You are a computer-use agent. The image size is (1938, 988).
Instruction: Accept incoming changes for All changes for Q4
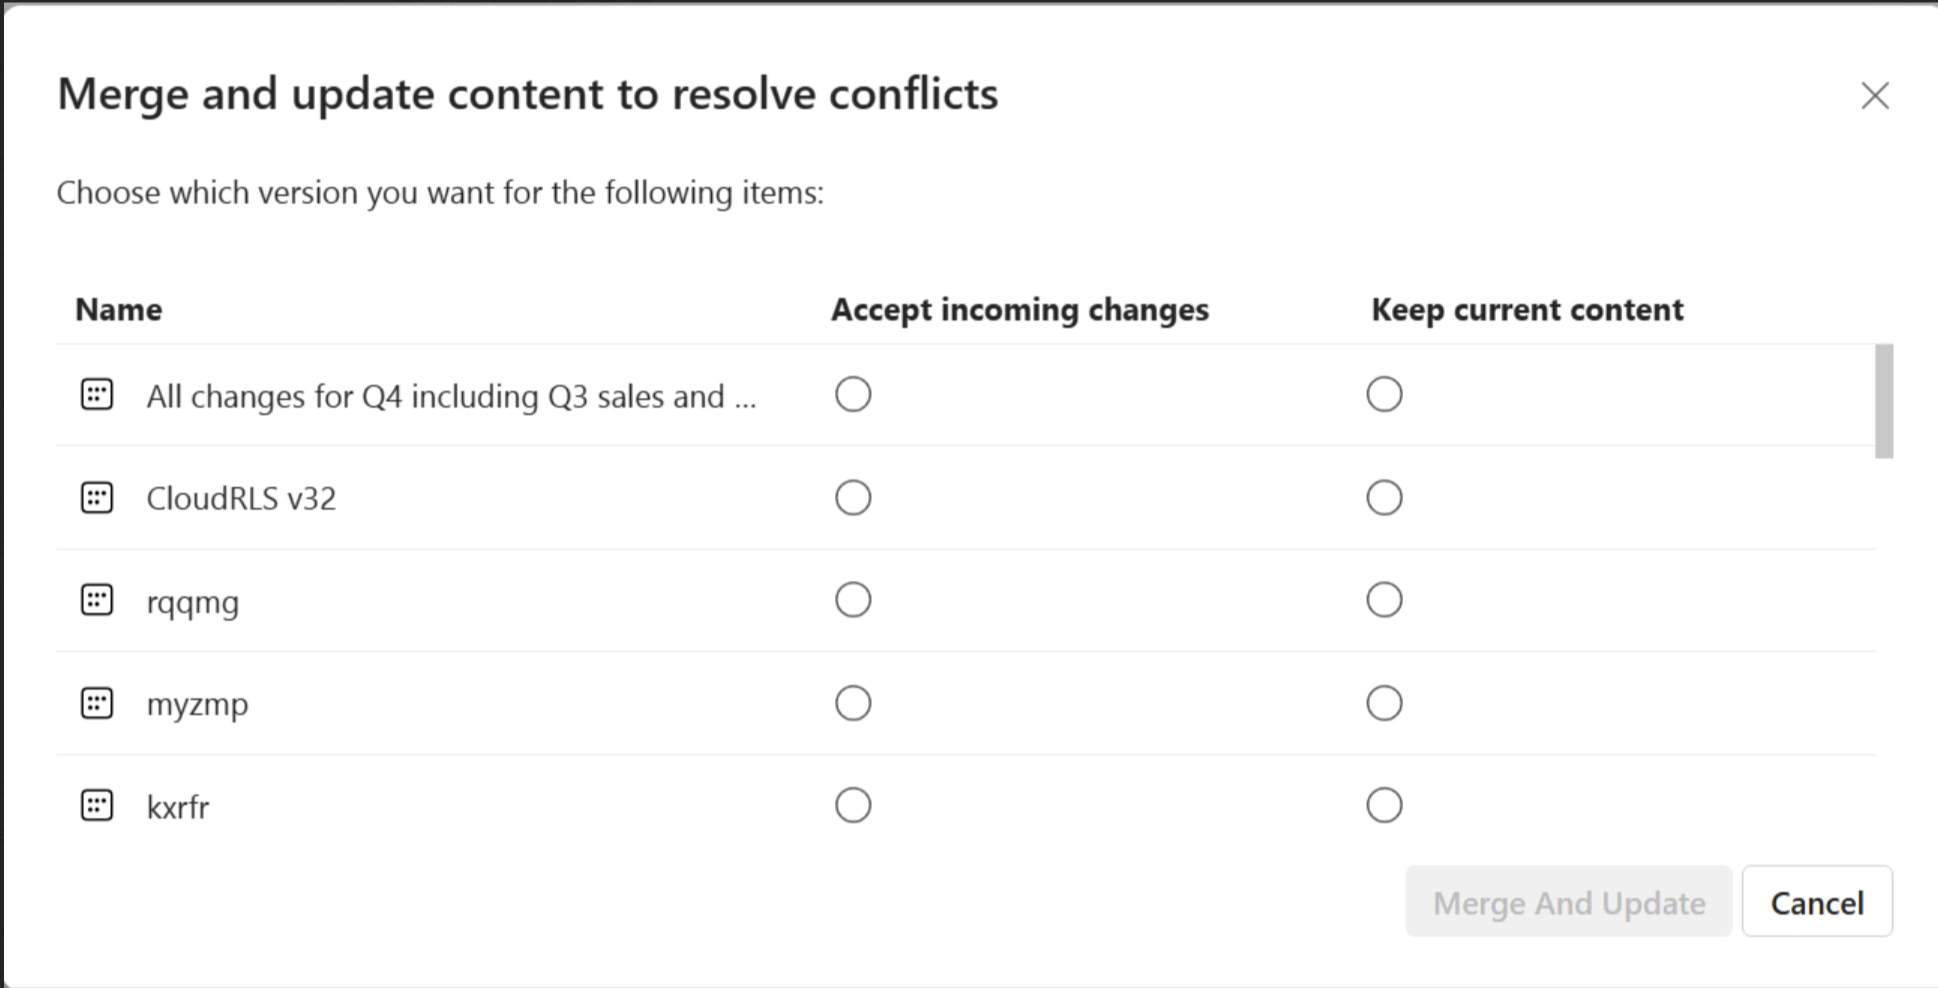click(x=853, y=395)
